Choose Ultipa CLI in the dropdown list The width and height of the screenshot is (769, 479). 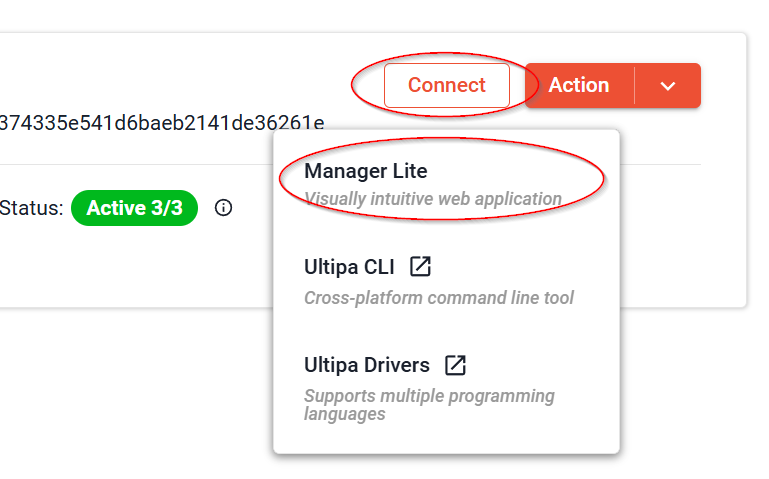pos(440,281)
